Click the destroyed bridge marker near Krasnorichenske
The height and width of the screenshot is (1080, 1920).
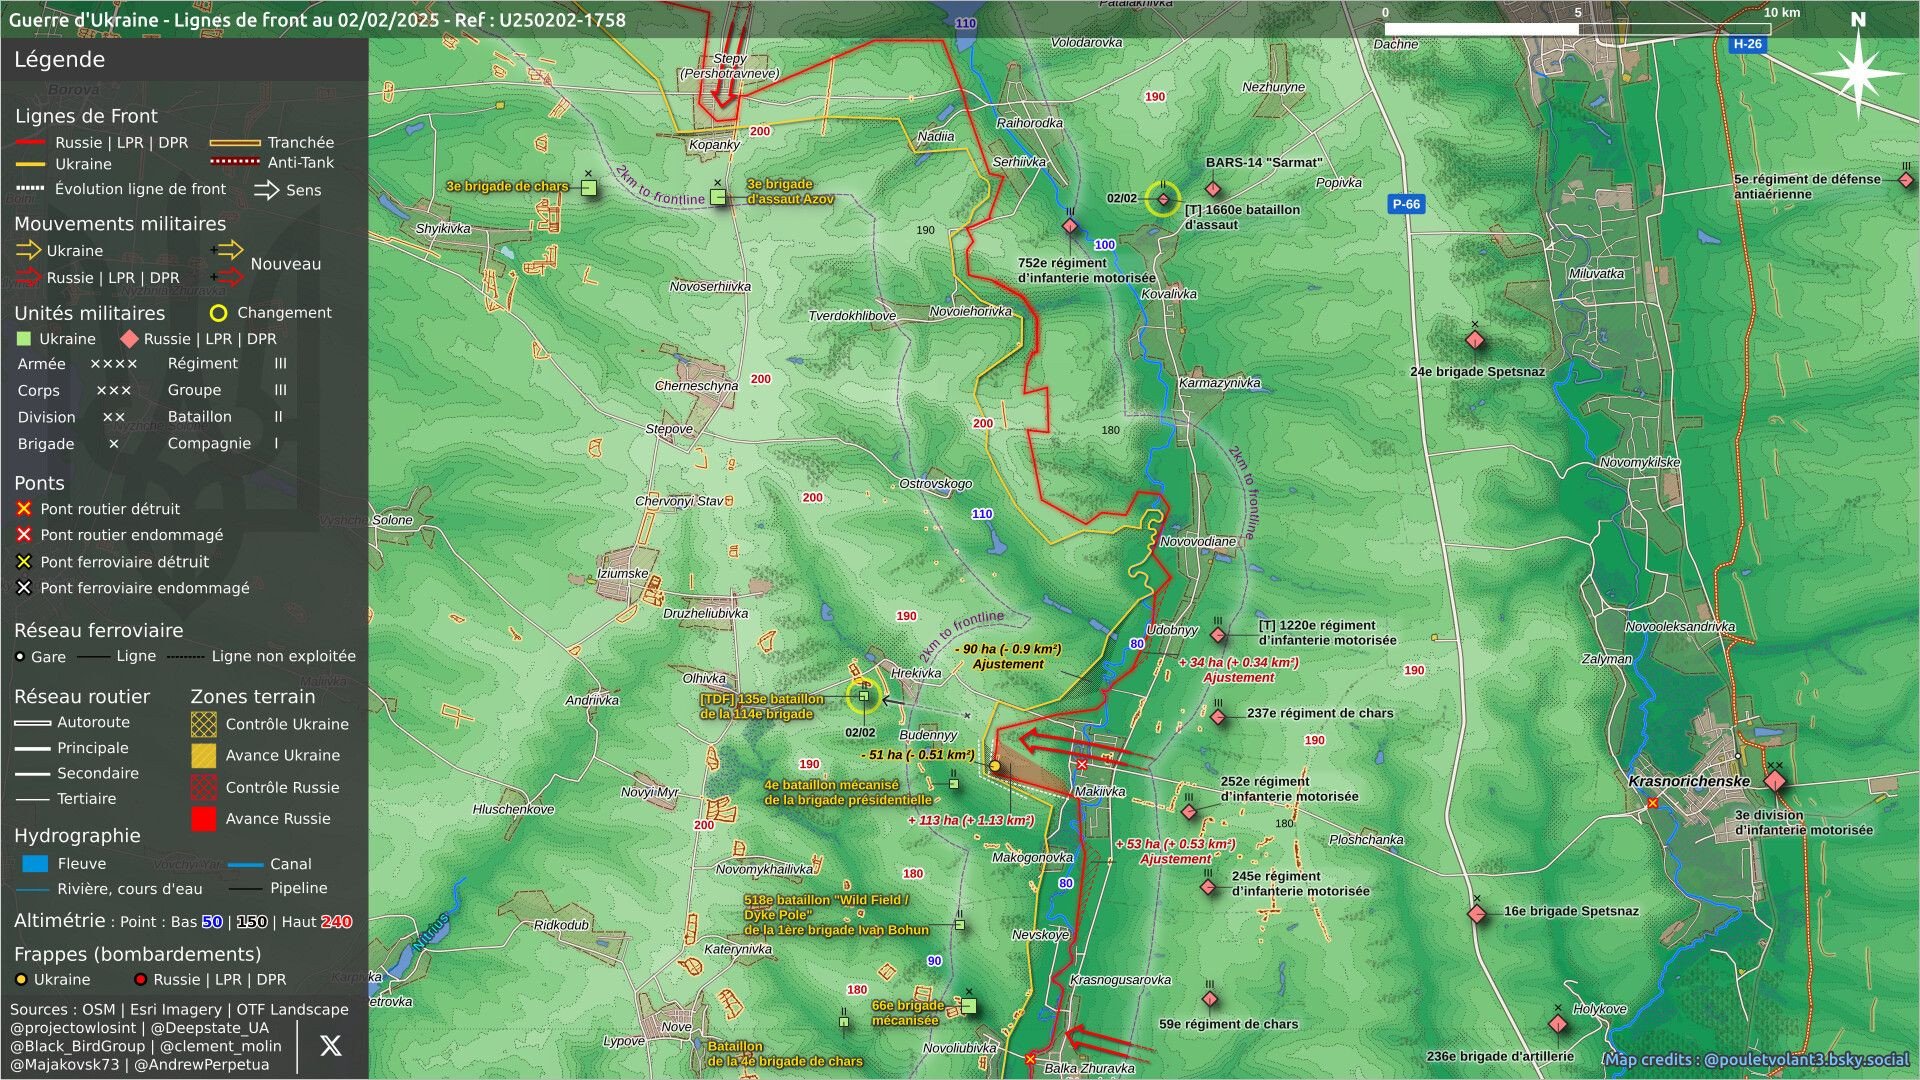(x=1652, y=803)
